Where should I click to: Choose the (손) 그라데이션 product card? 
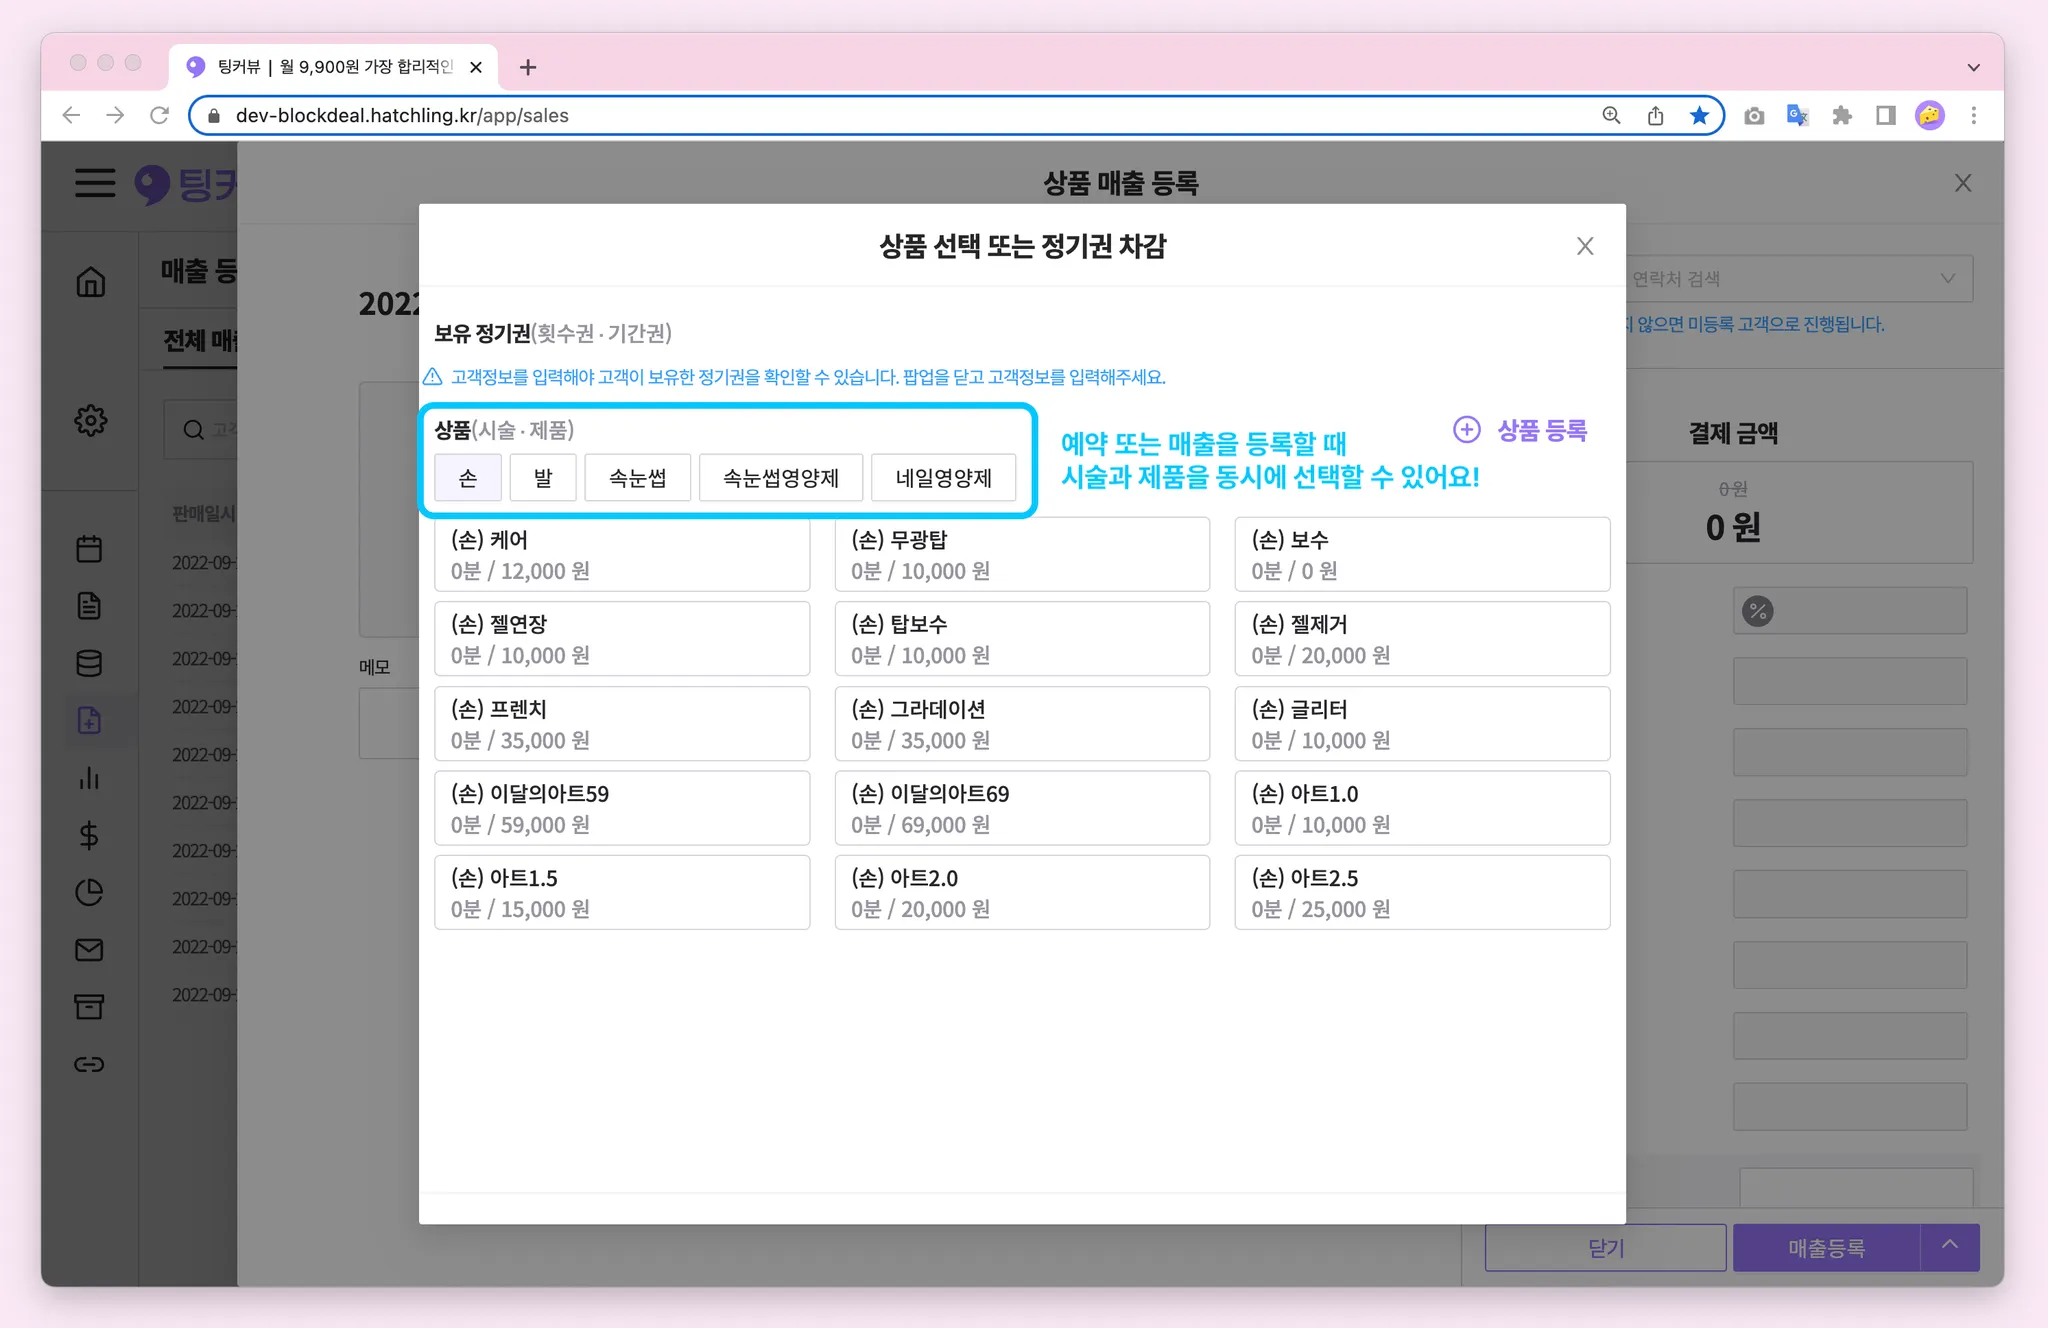pyautogui.click(x=1021, y=724)
